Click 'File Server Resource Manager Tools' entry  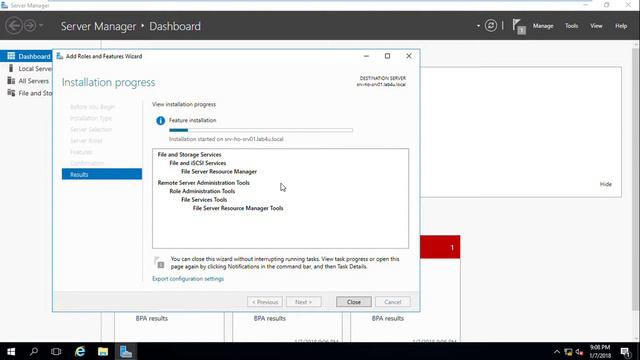(238, 208)
